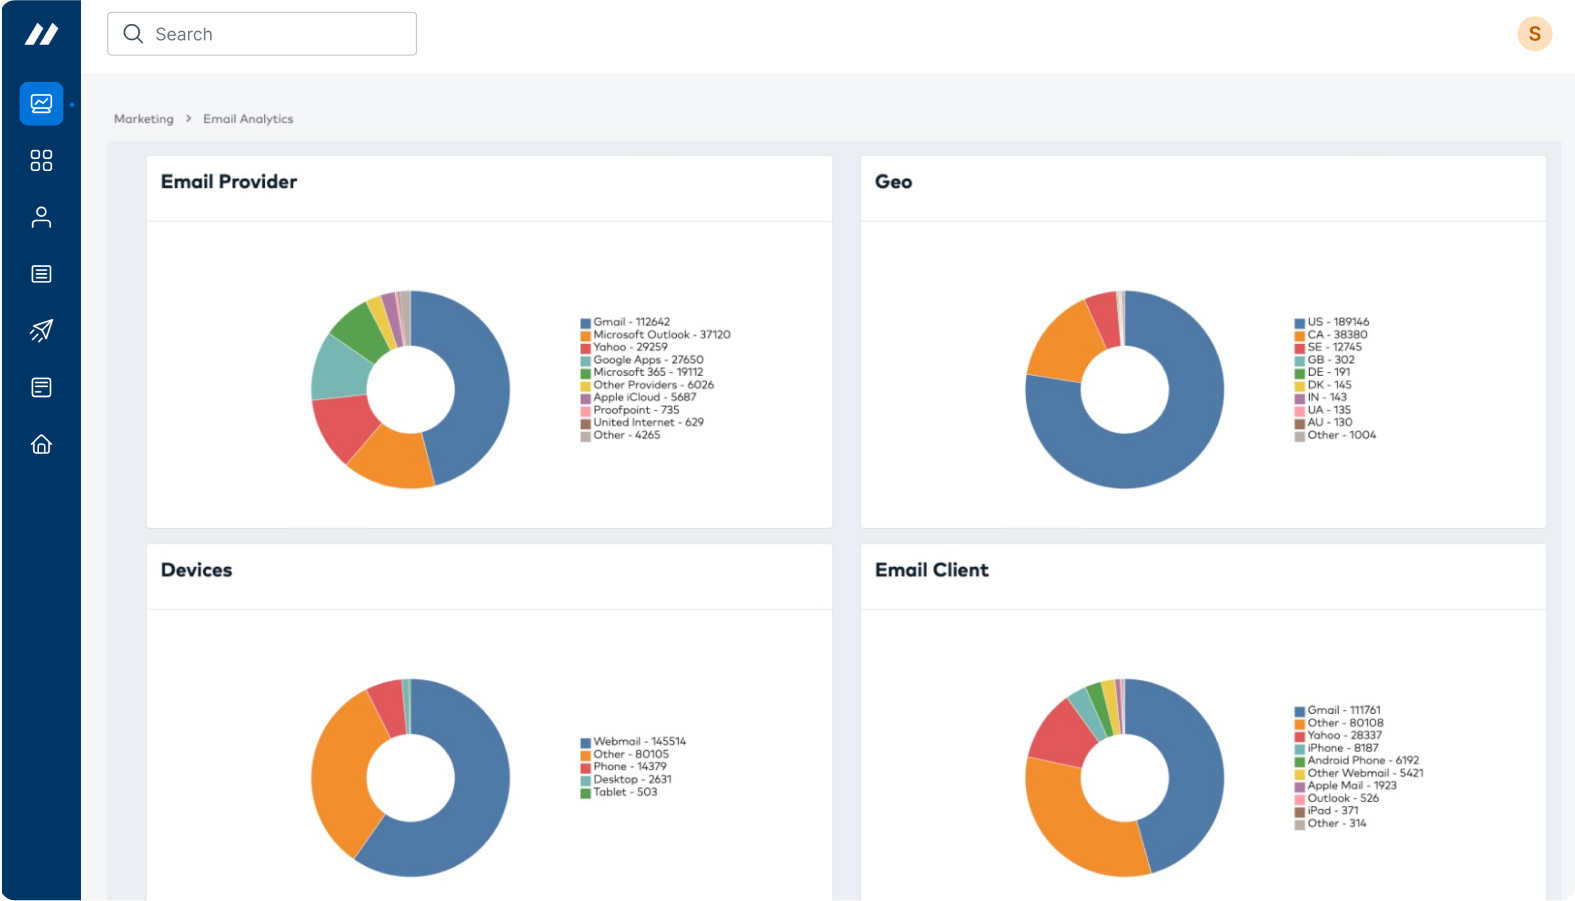Click iPad - 371 legend entry
Viewport: 1575px width, 901px height.
pos(1327,811)
